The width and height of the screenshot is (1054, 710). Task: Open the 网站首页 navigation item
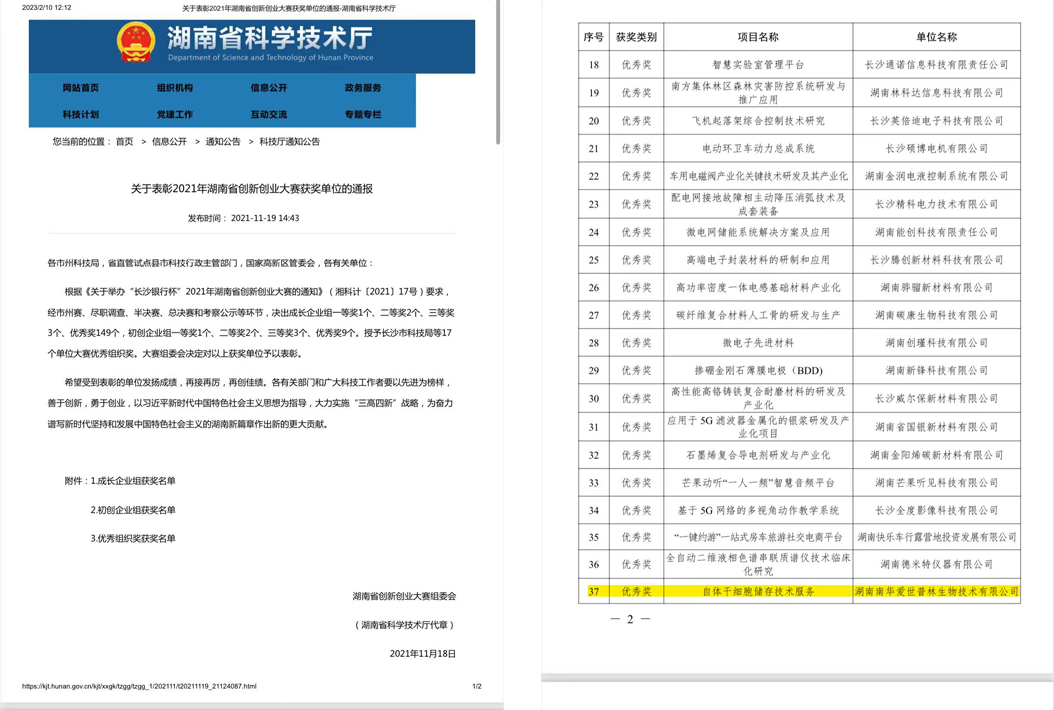click(81, 88)
